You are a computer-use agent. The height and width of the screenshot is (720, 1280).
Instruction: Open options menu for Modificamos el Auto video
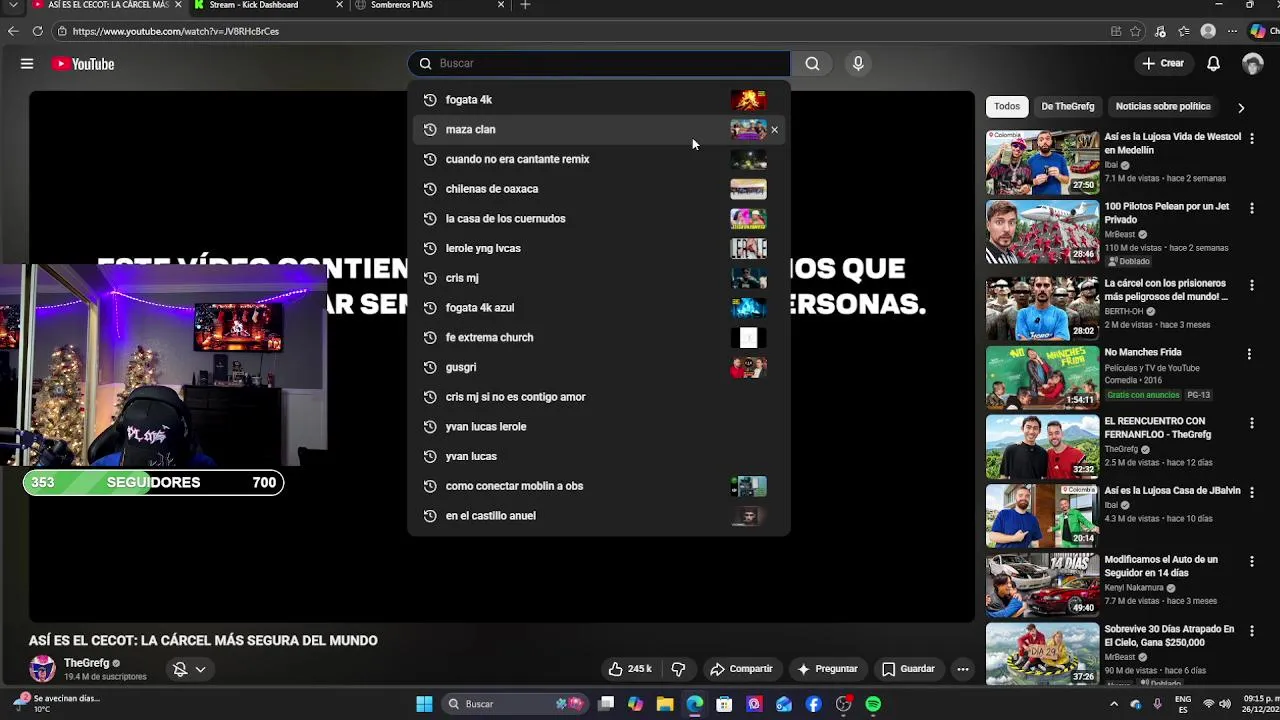(x=1251, y=561)
